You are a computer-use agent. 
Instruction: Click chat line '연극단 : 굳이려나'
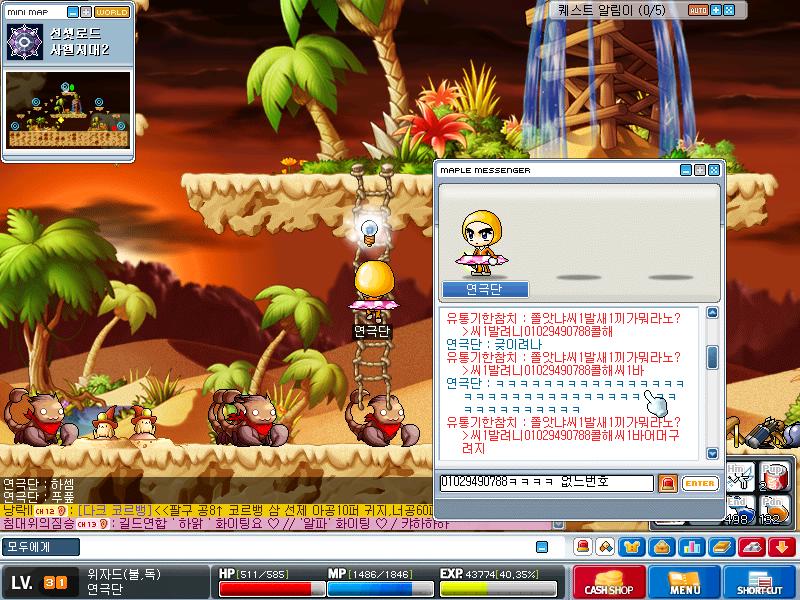click(494, 344)
